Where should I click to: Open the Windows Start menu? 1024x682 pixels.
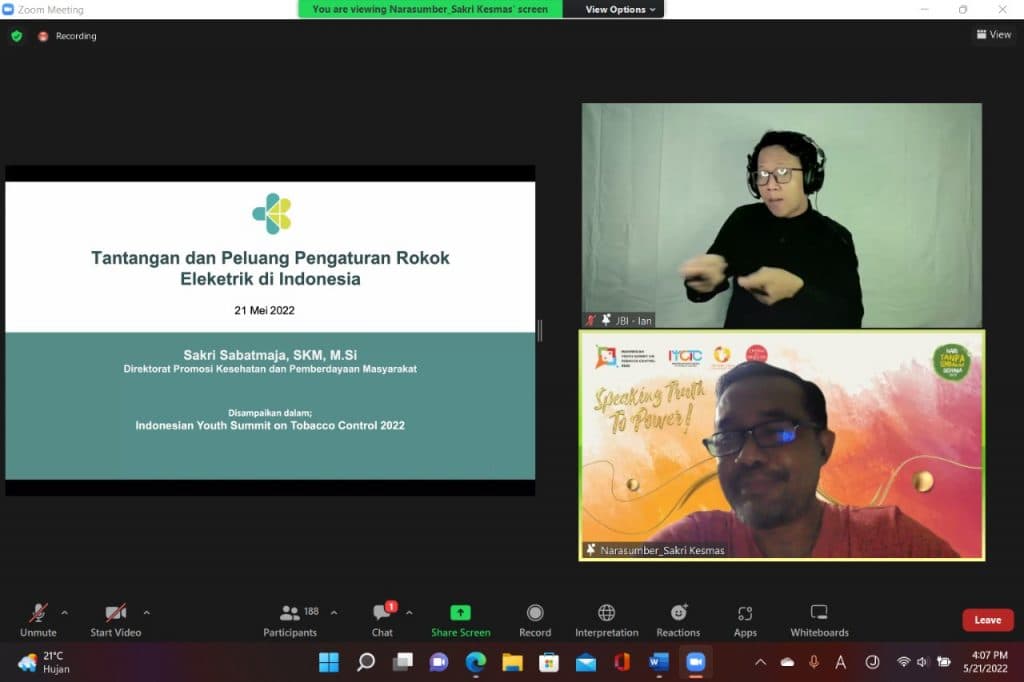(x=328, y=662)
